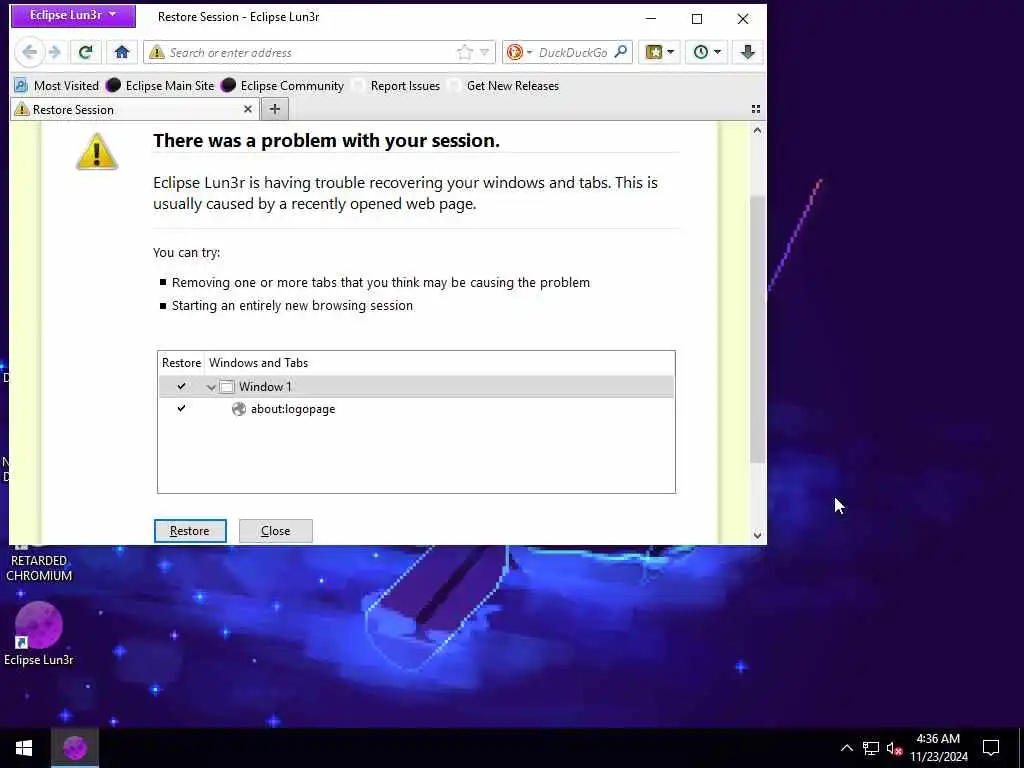1024x768 pixels.
Task: Reload the page with the refresh icon
Action: tap(86, 52)
